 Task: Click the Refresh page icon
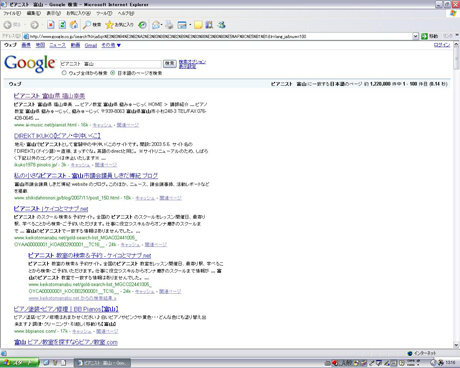pyautogui.click(x=62, y=25)
